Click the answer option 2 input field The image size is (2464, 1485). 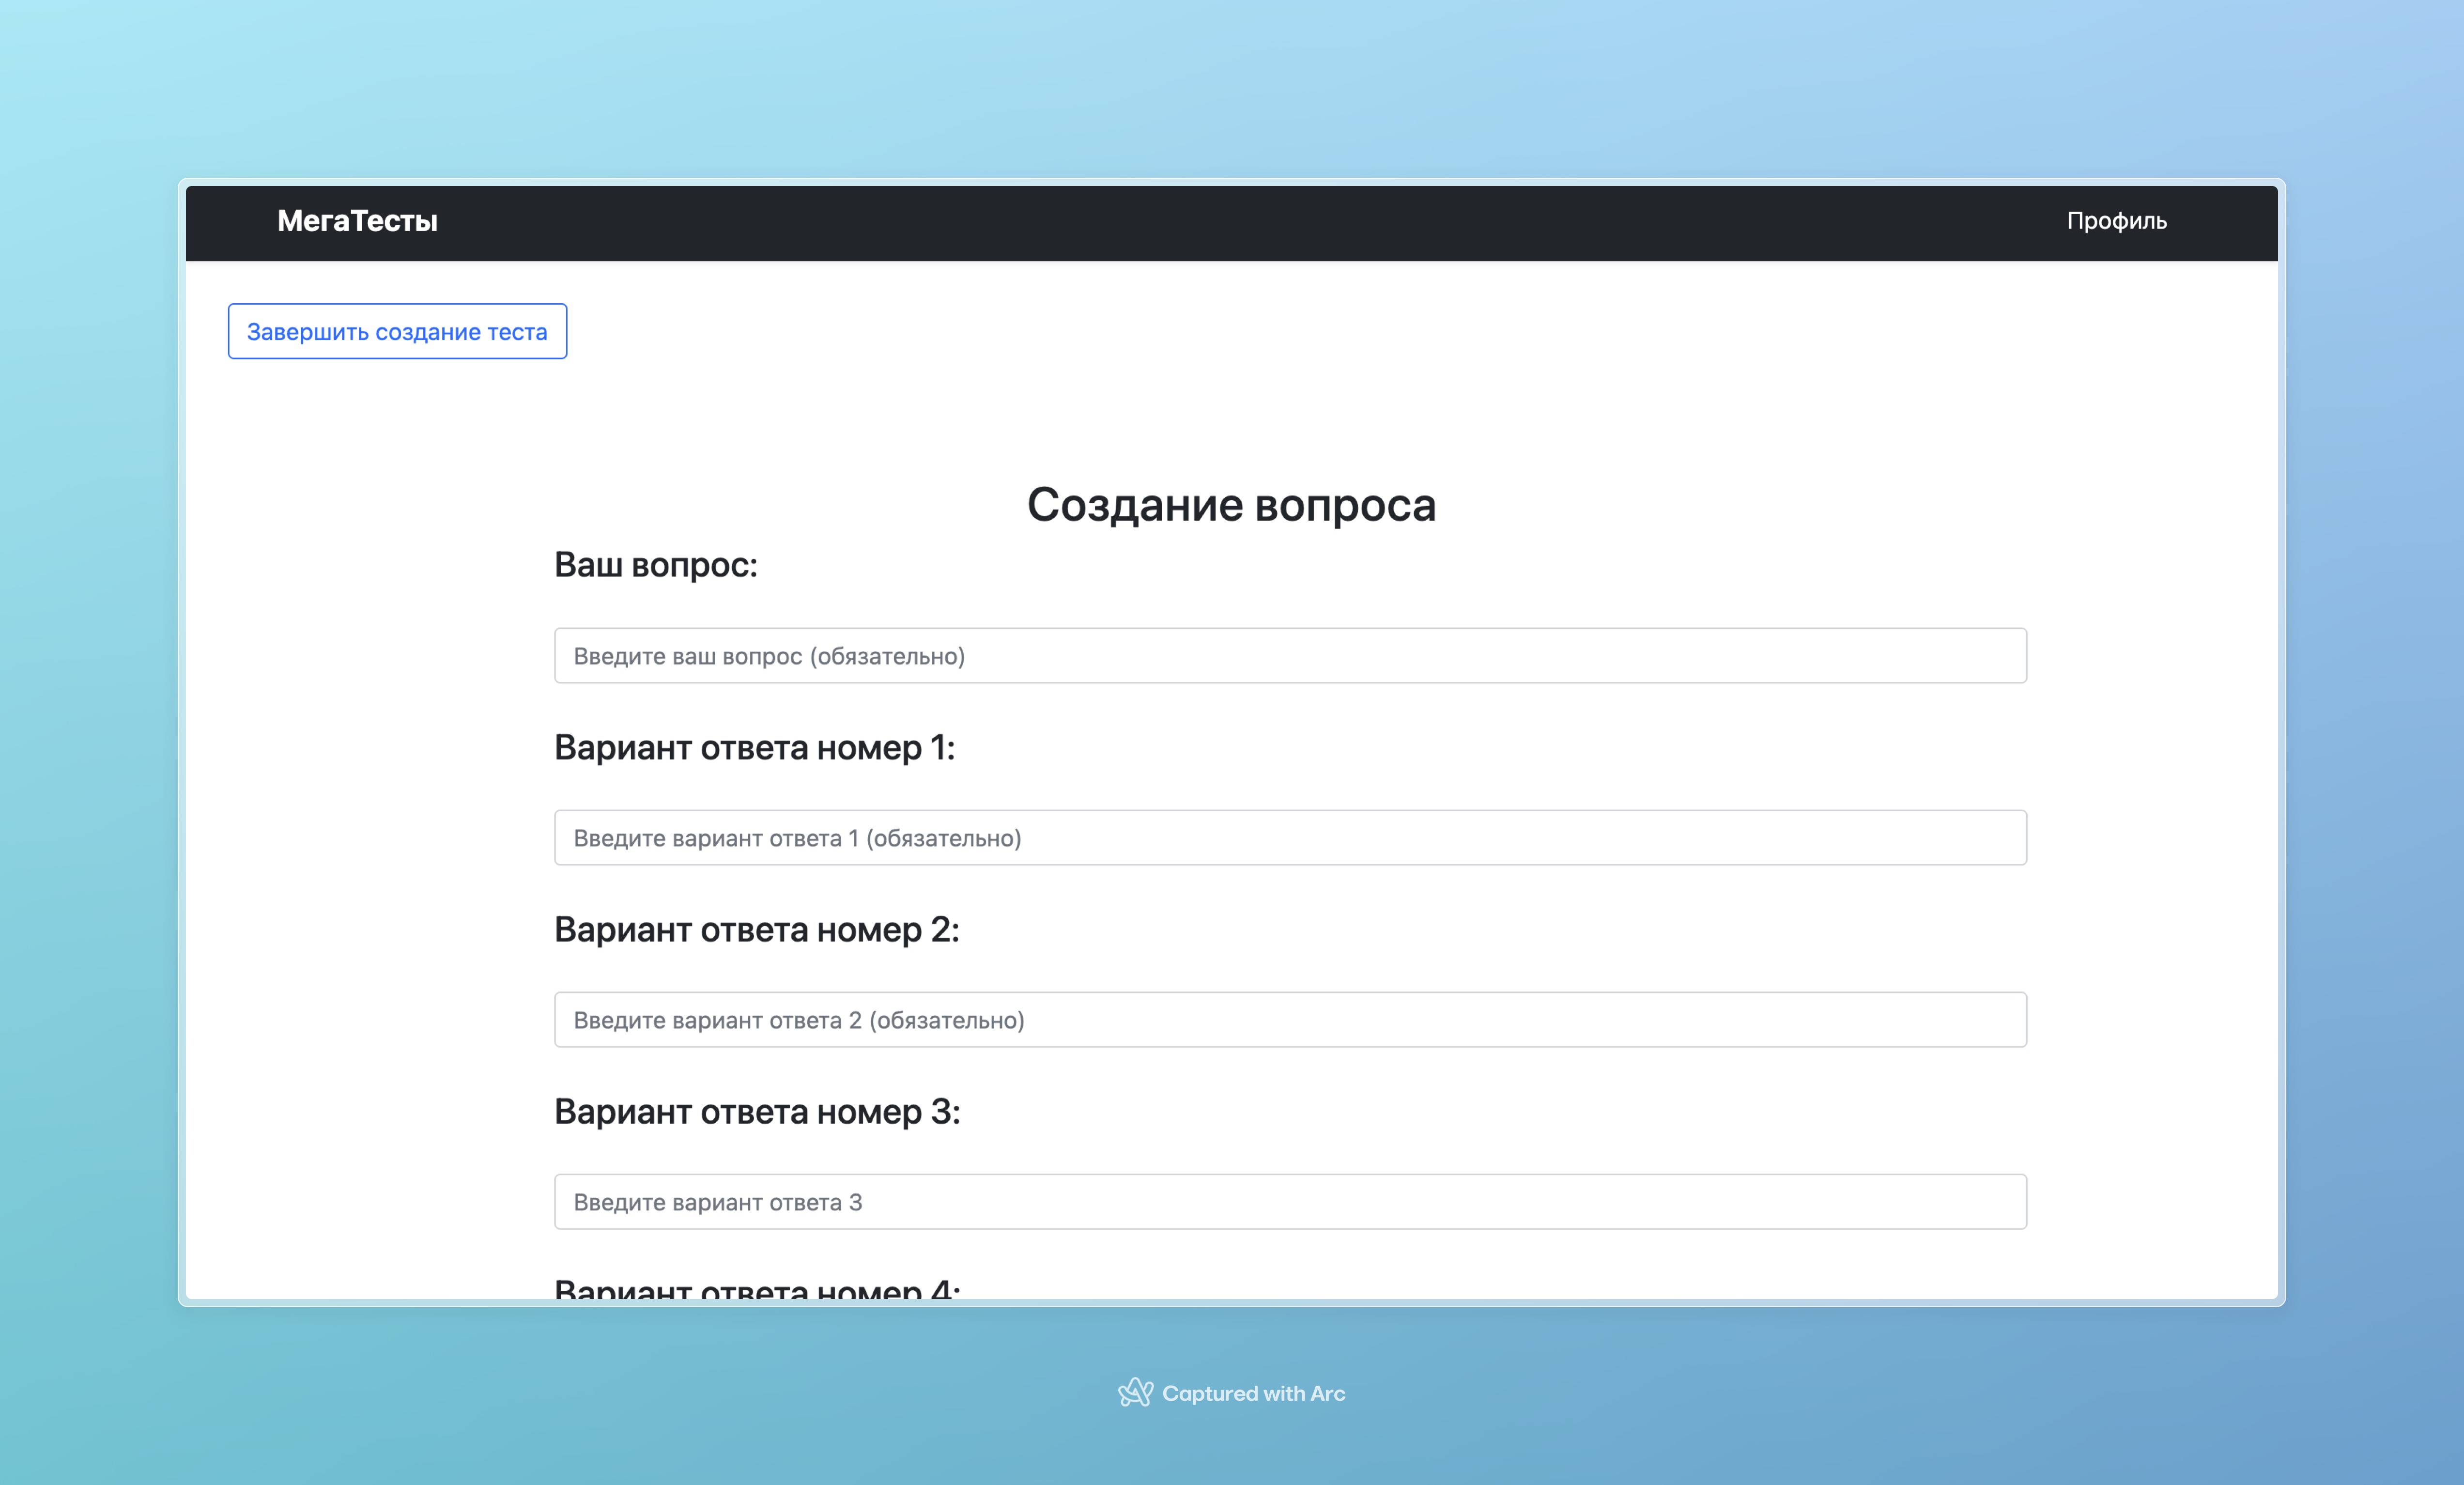(x=1290, y=1020)
